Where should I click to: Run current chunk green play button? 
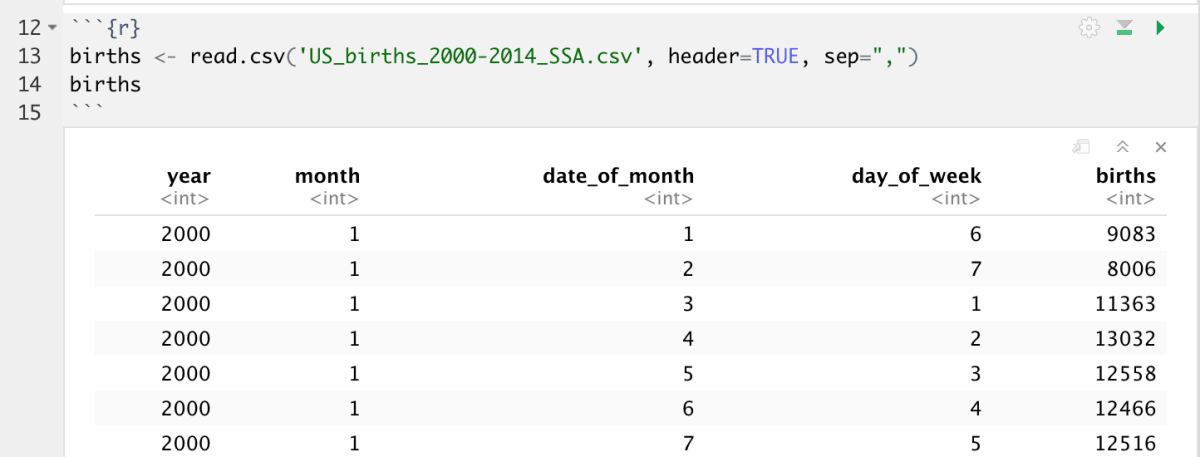coord(1160,28)
